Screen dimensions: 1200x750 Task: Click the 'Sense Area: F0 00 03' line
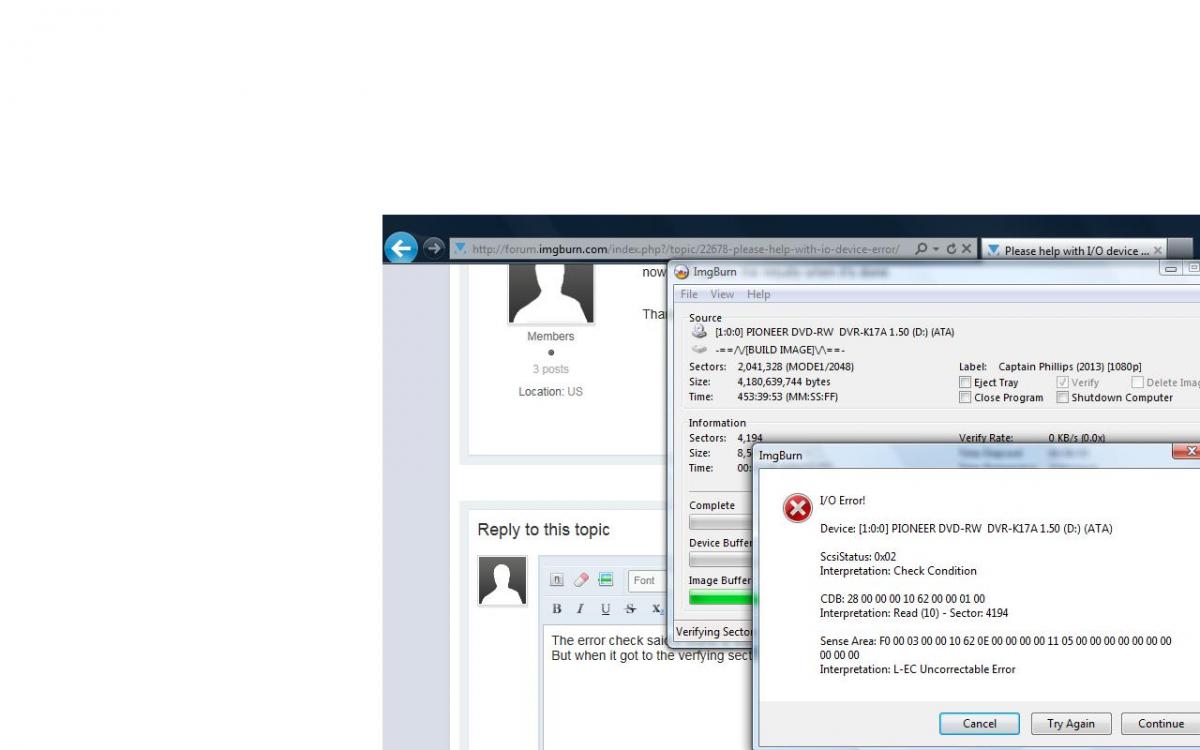point(996,647)
